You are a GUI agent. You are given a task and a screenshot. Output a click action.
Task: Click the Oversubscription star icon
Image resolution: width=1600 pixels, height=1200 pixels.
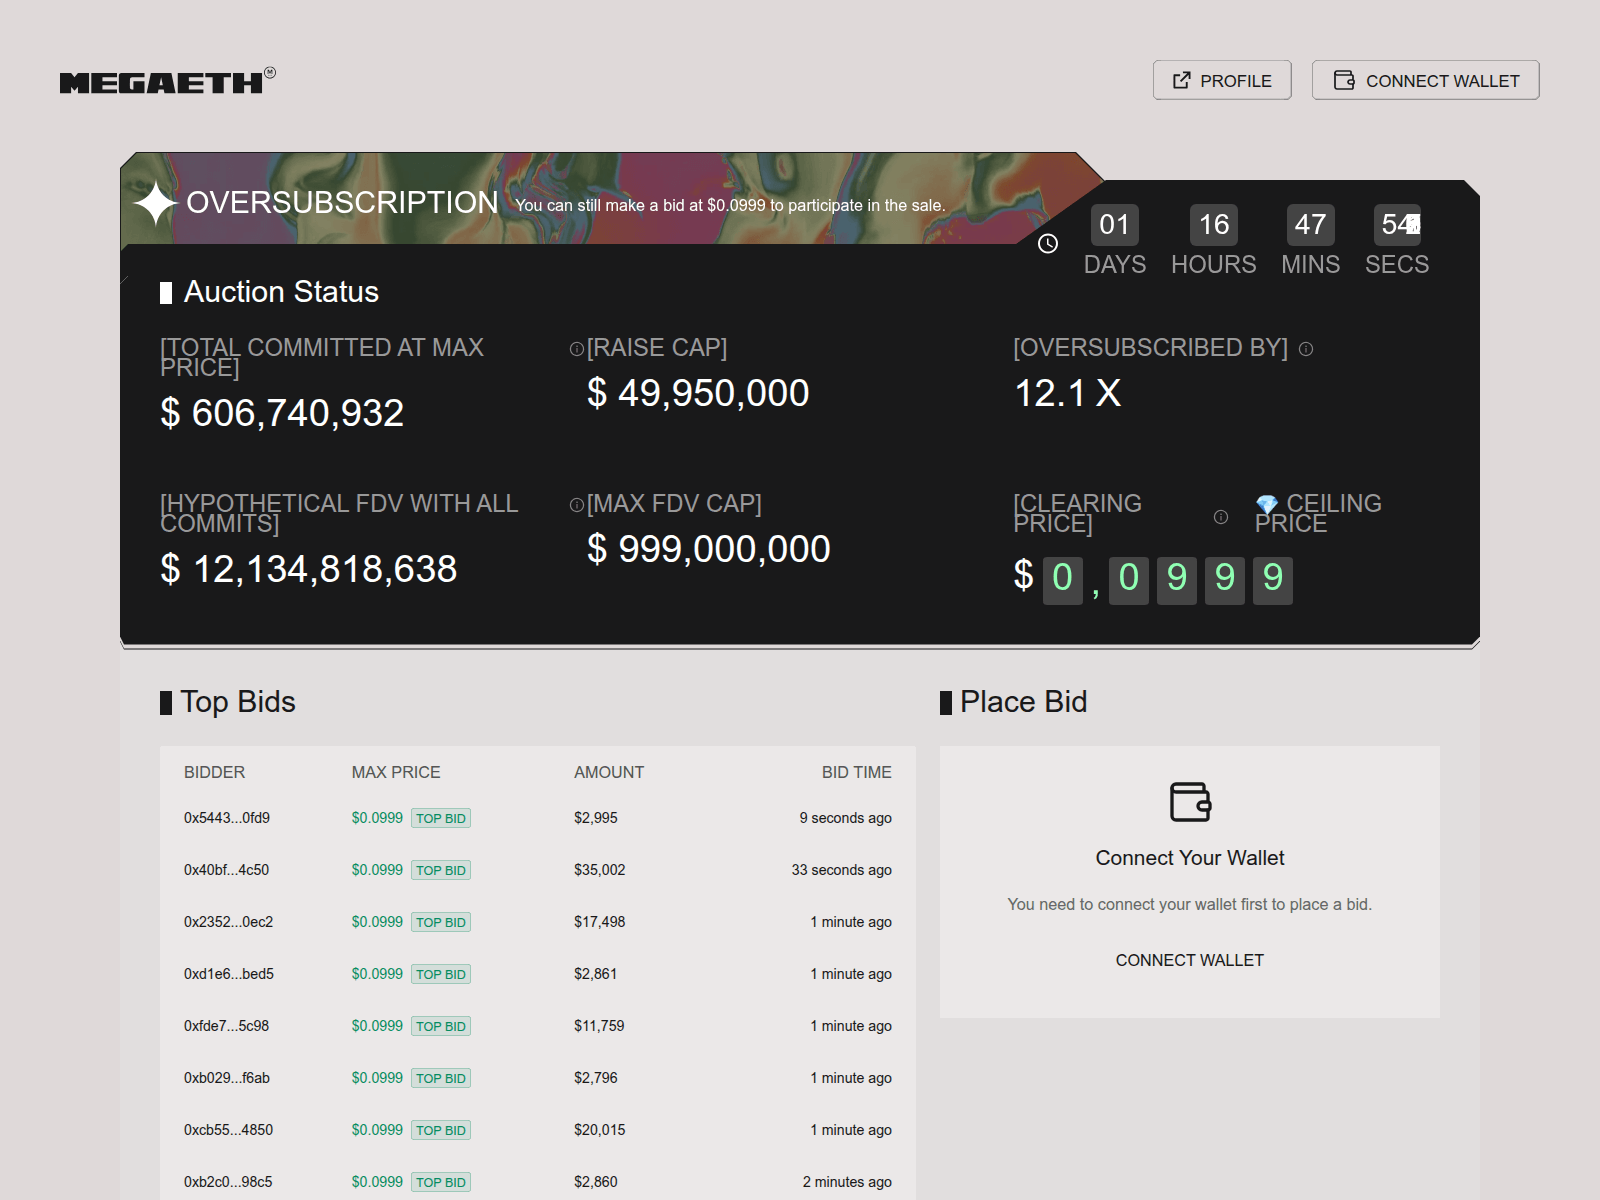[156, 203]
